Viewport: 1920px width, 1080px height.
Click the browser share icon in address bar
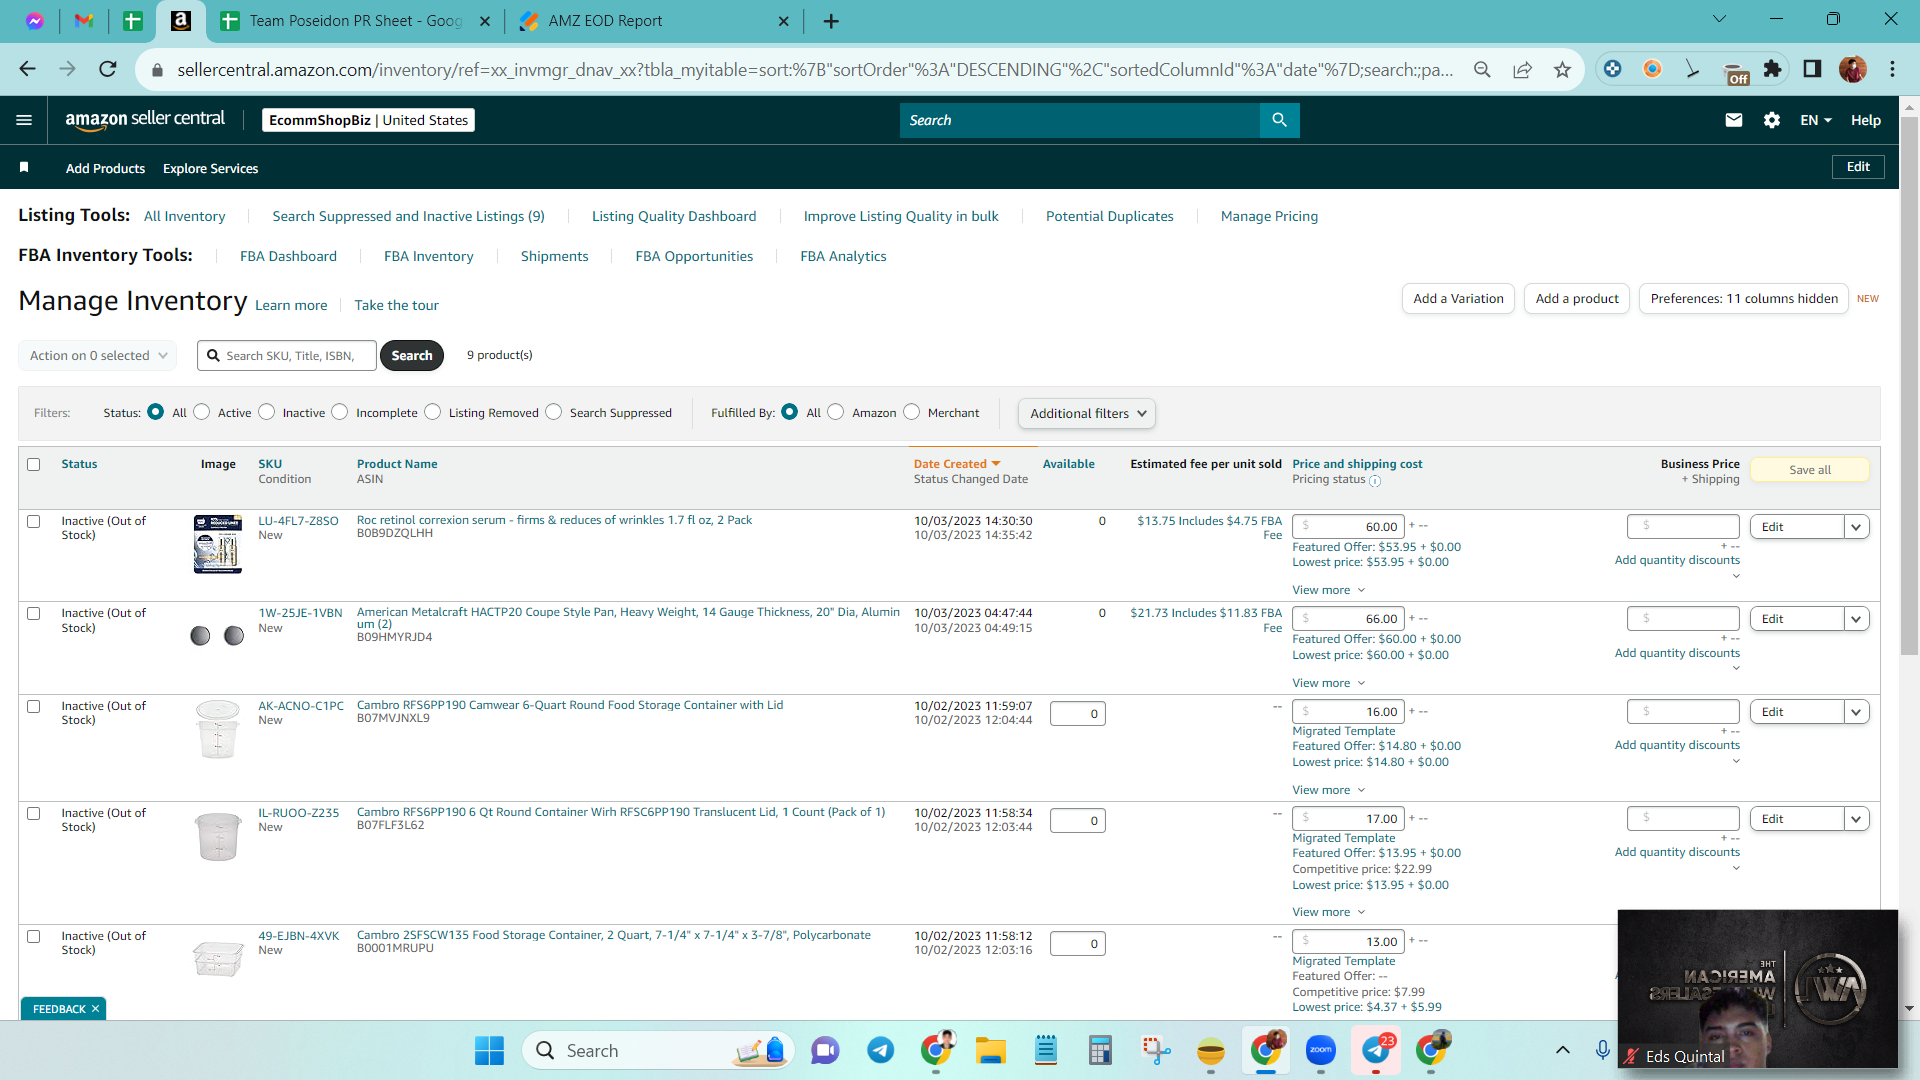pyautogui.click(x=1522, y=69)
